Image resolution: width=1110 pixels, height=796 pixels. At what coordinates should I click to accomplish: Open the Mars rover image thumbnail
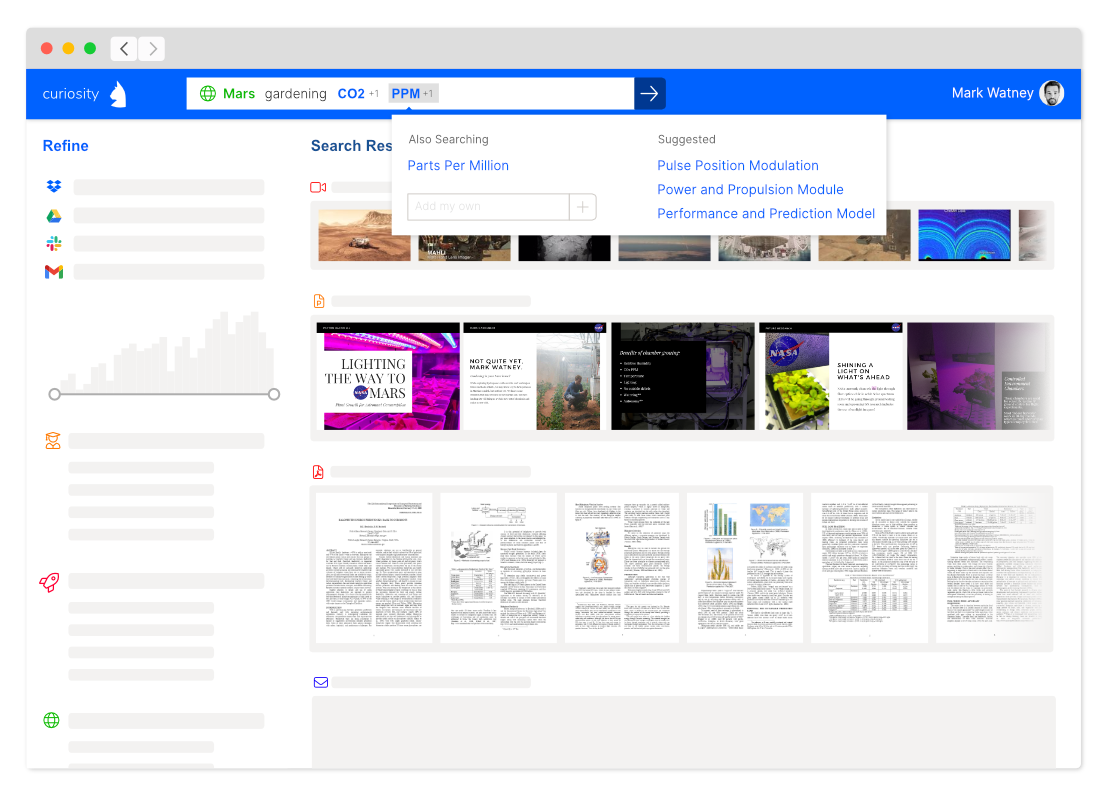(364, 235)
